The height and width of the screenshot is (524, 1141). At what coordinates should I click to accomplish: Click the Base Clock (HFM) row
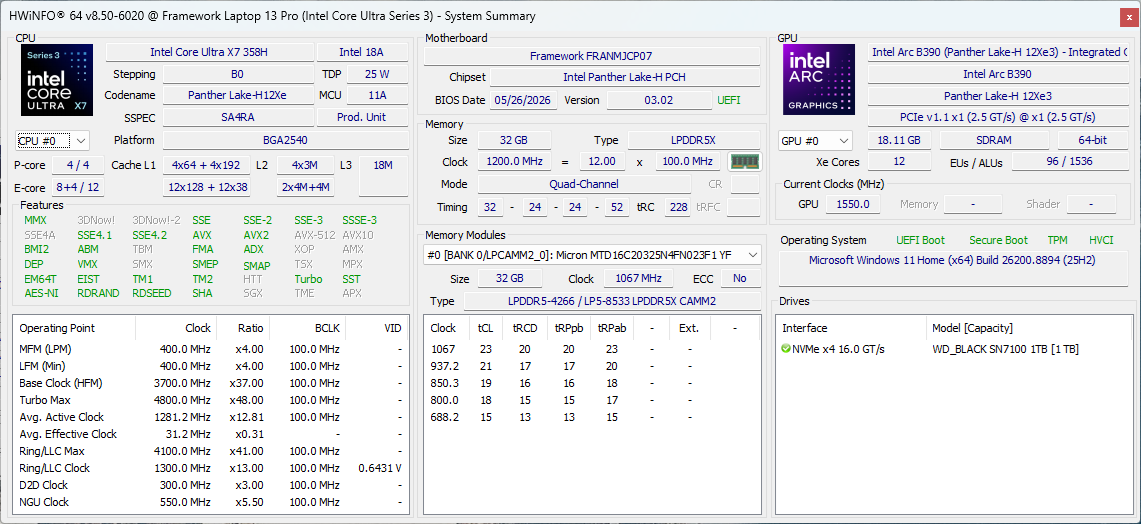pos(211,383)
